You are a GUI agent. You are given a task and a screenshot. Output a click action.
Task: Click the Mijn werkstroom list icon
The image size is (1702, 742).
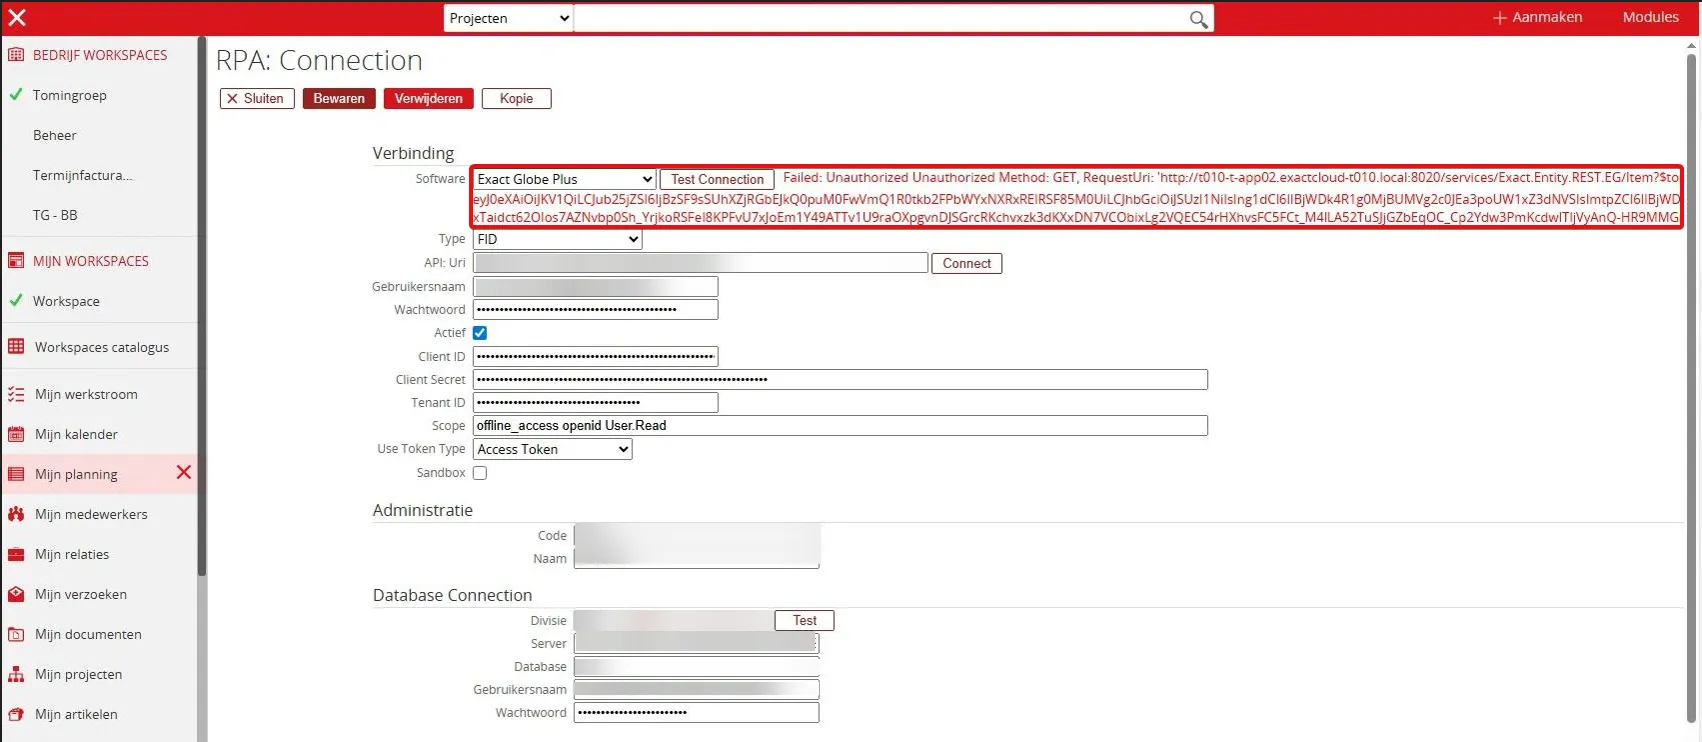[16, 394]
